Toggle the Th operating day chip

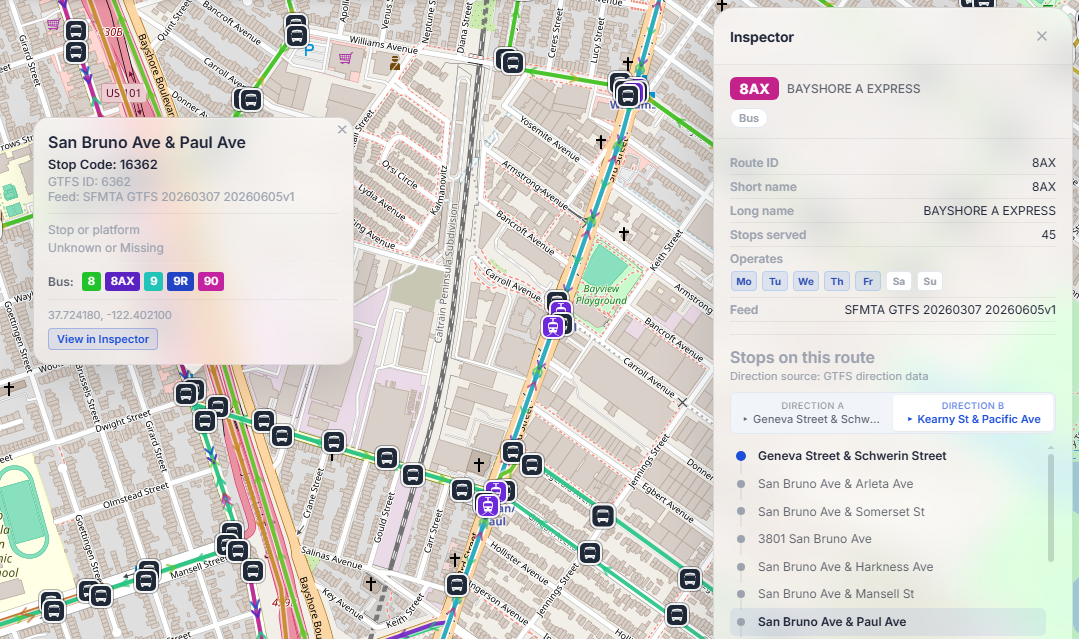point(837,281)
